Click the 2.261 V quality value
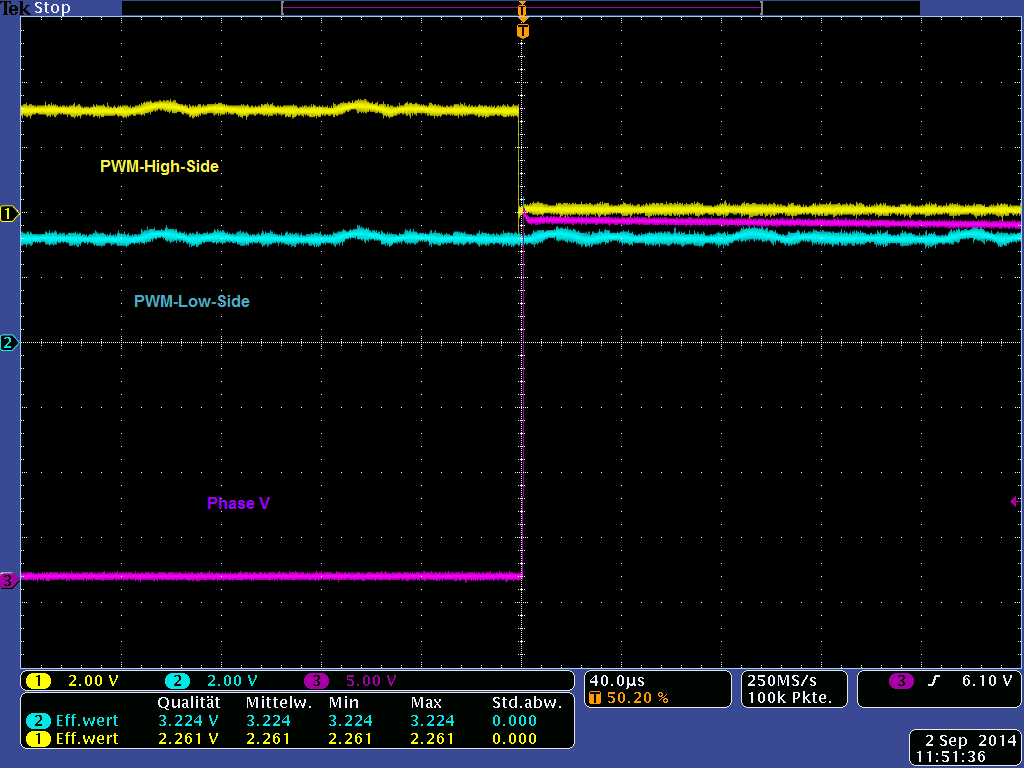This screenshot has height=768, width=1024. coord(188,739)
